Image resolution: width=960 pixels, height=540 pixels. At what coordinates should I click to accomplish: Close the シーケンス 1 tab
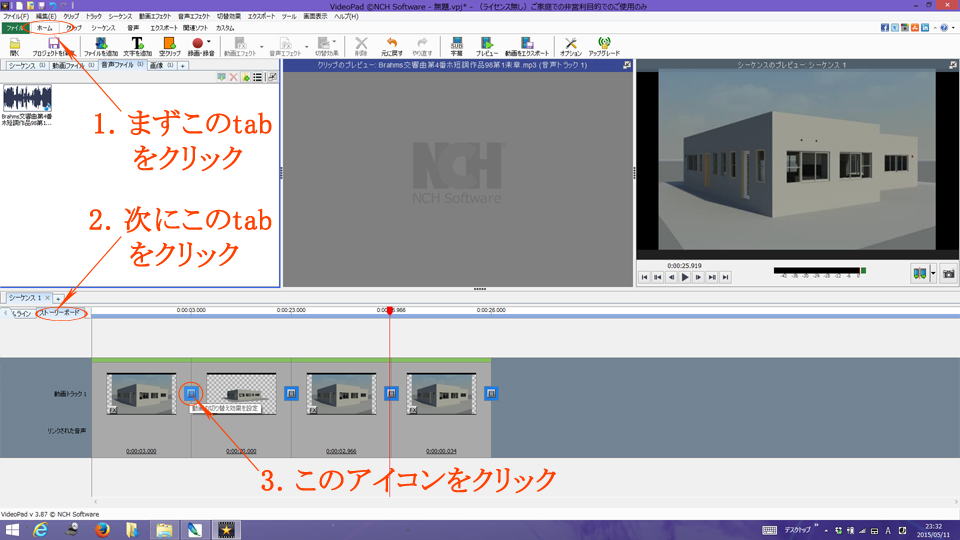click(x=47, y=298)
